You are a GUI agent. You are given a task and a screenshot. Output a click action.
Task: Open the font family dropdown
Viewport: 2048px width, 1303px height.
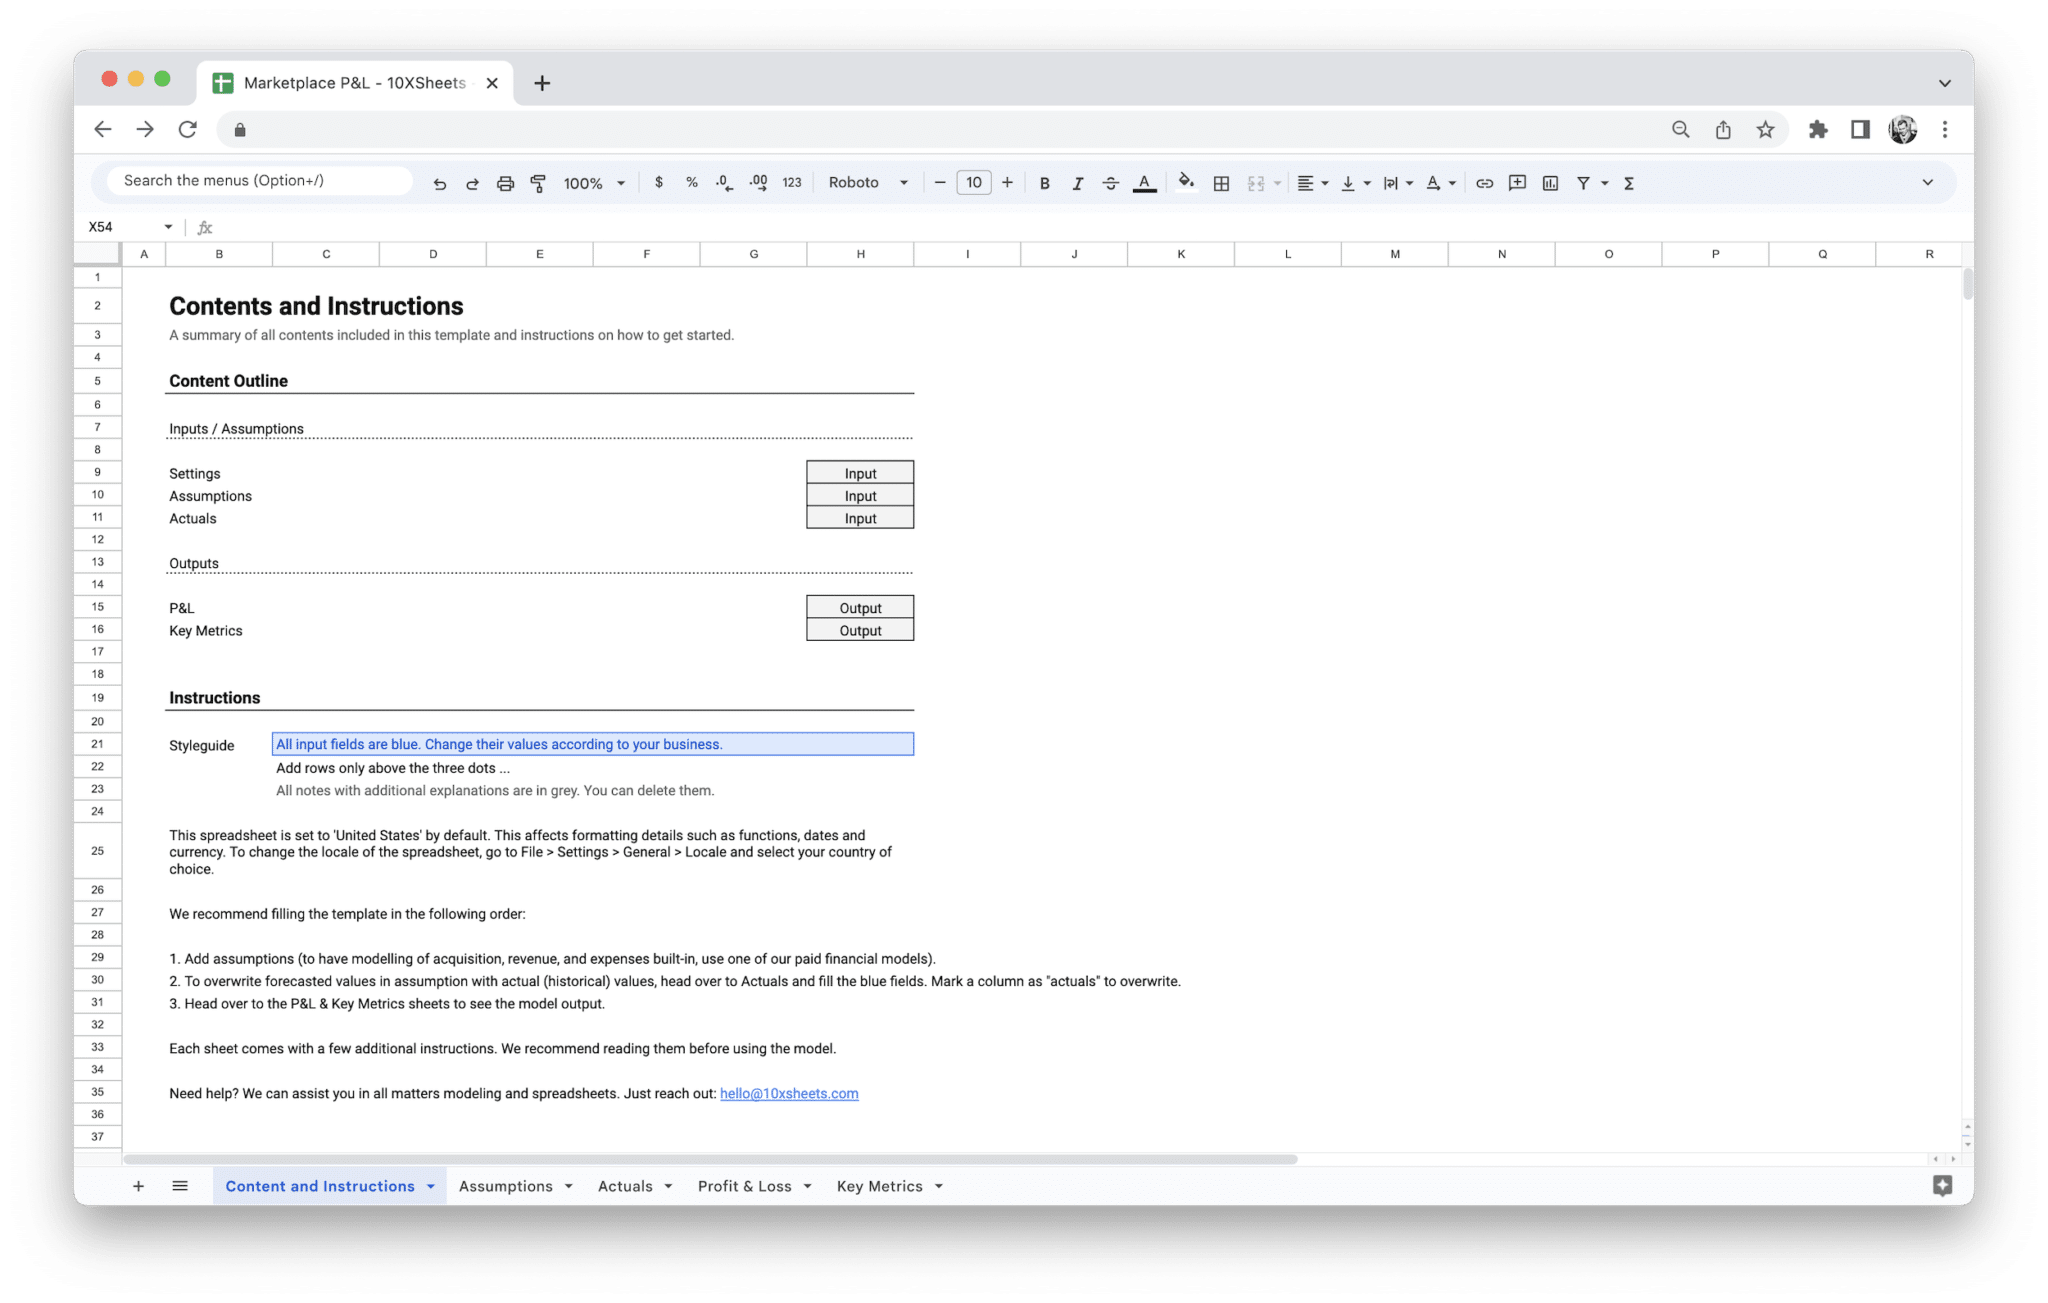[x=866, y=182]
